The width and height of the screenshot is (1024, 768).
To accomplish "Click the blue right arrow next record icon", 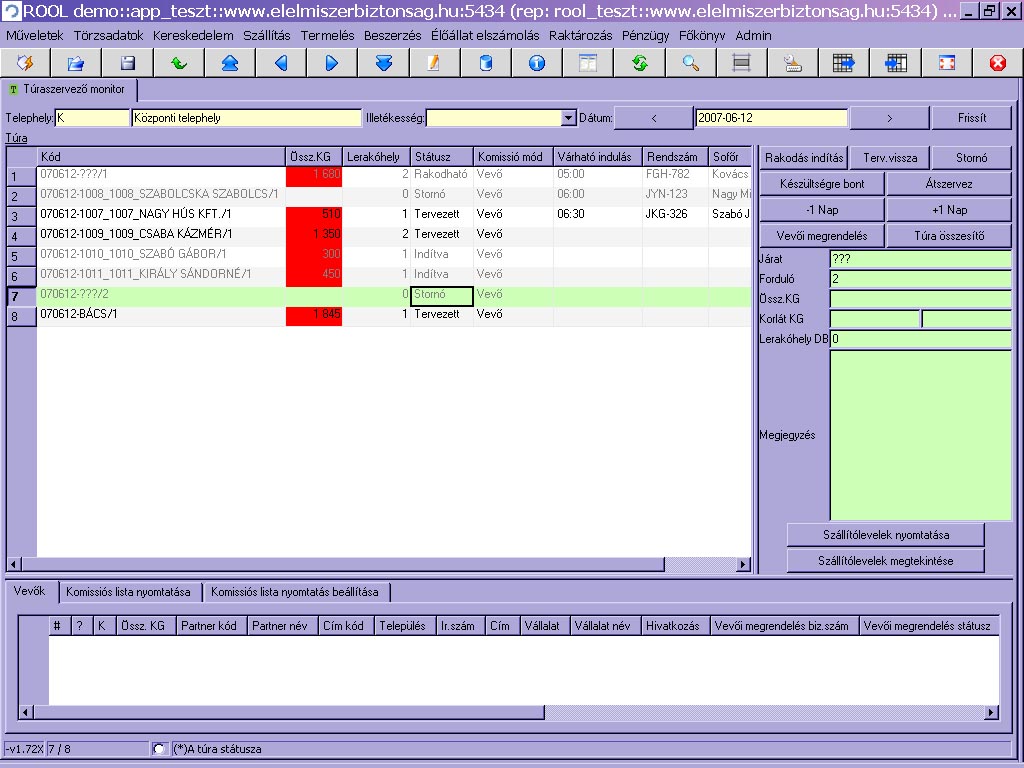I will click(x=332, y=63).
